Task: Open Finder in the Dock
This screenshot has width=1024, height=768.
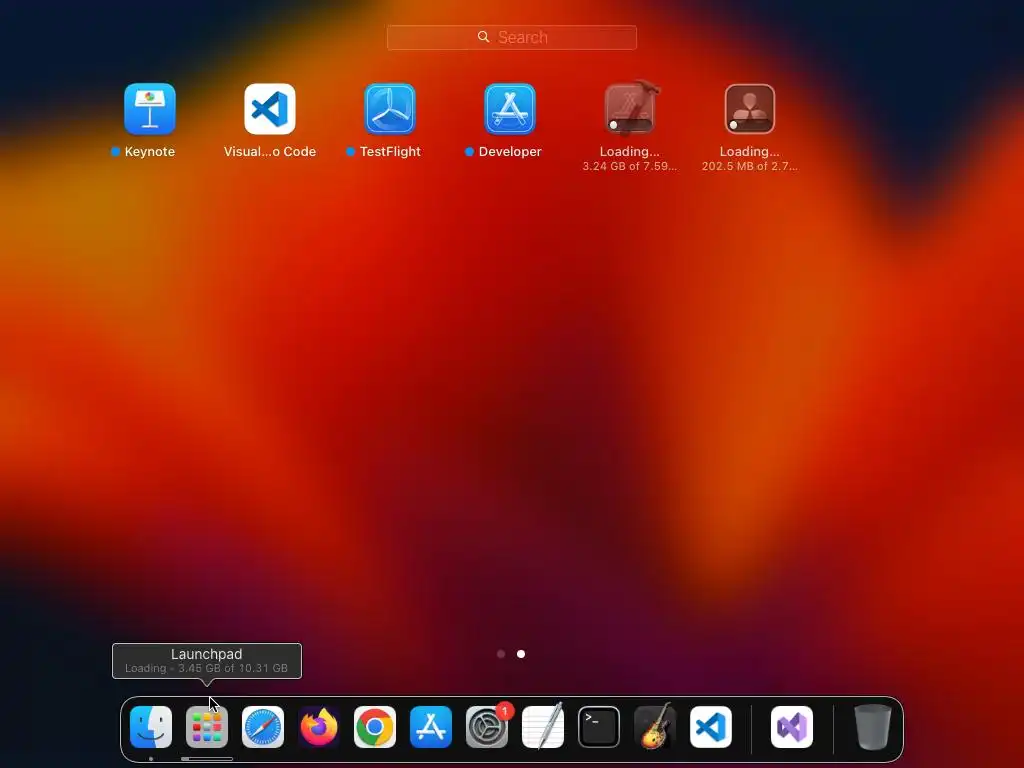Action: coord(151,727)
